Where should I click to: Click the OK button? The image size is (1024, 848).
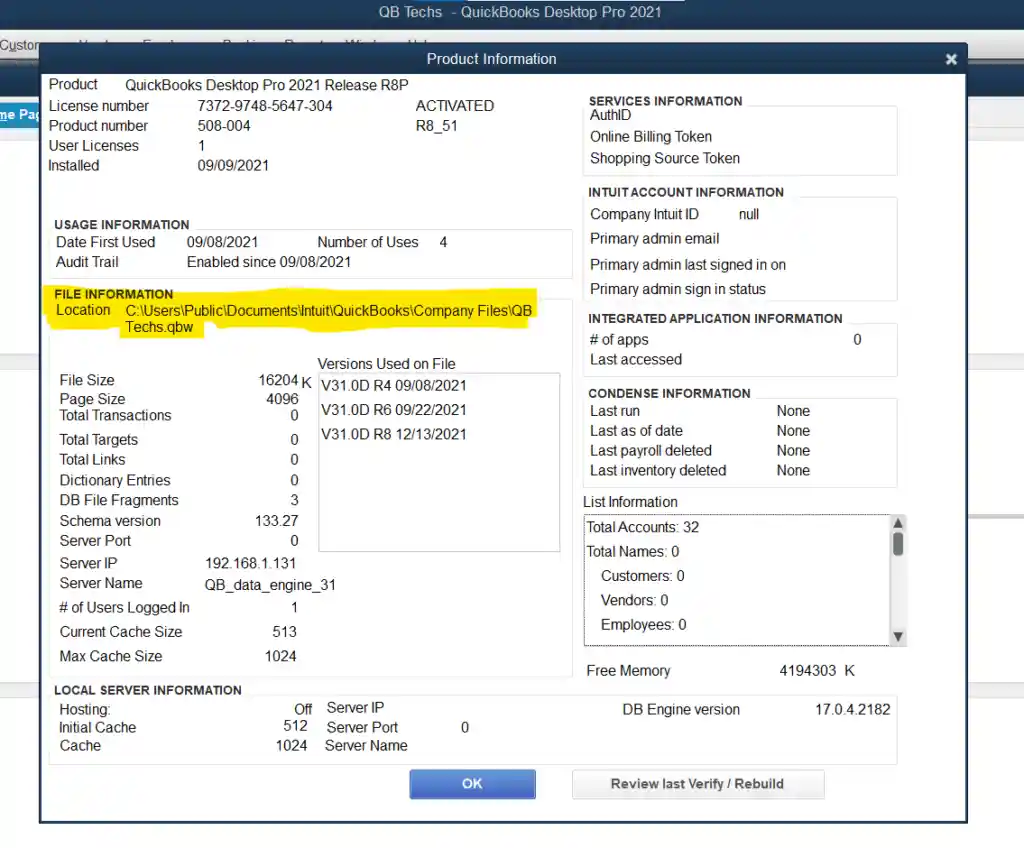coord(472,783)
